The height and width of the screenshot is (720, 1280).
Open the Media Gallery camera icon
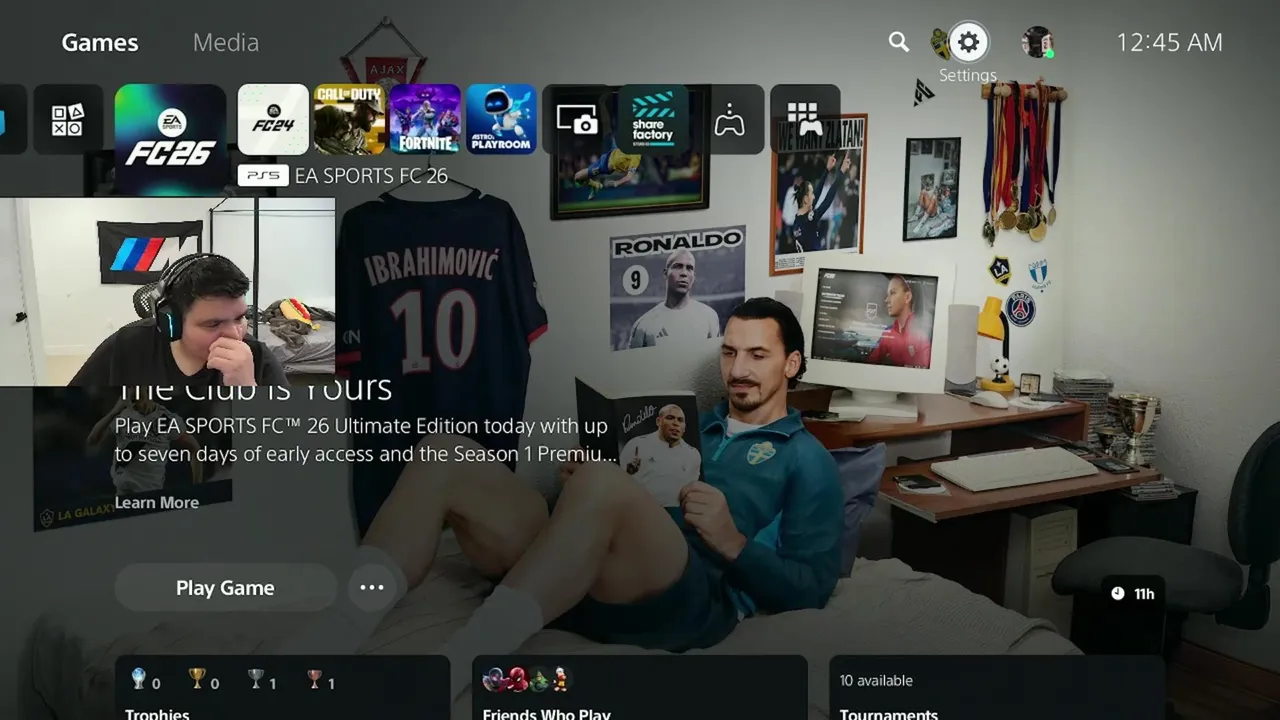pos(577,119)
